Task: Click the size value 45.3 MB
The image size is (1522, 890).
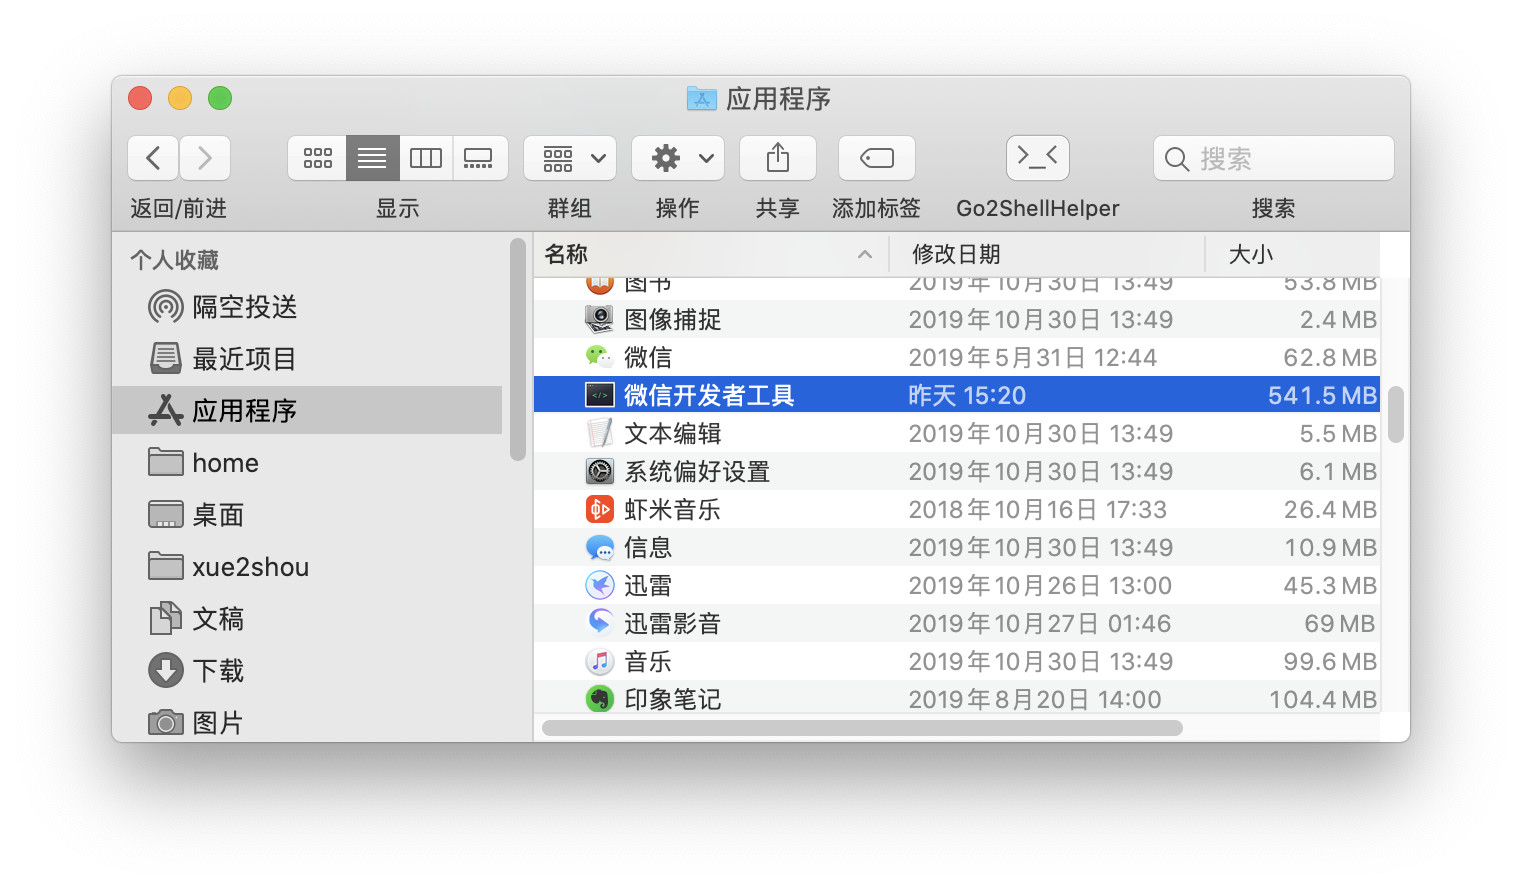Action: coord(1330,585)
